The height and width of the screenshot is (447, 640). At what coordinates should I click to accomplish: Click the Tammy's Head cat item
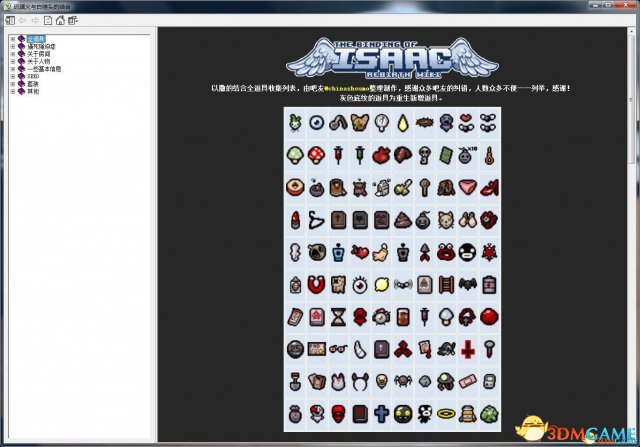[446, 220]
